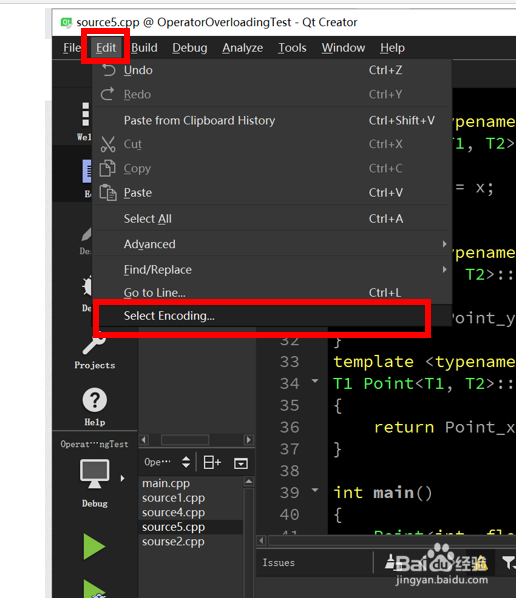
Task: Click line number 33 in gutter
Action: tap(289, 362)
